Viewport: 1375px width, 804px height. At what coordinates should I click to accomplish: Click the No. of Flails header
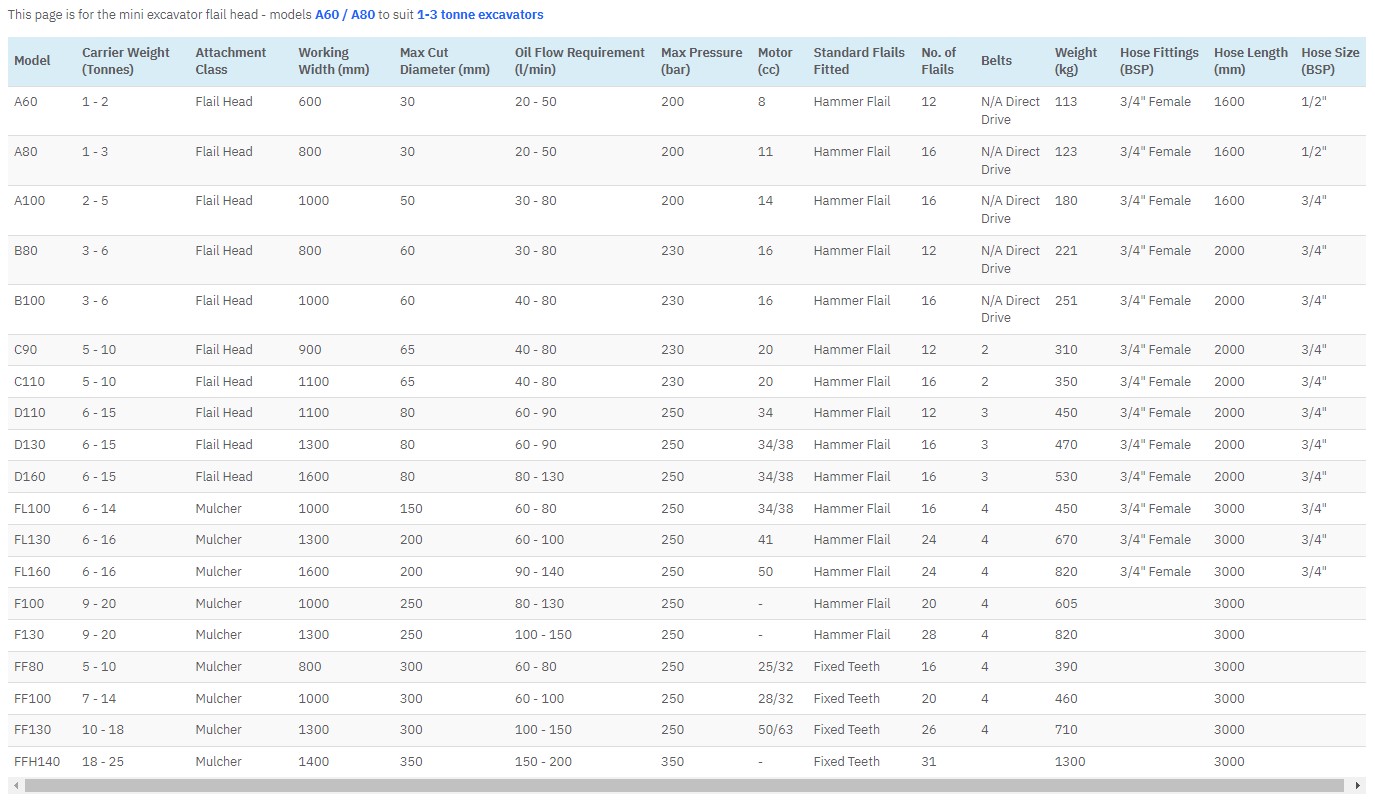(938, 61)
